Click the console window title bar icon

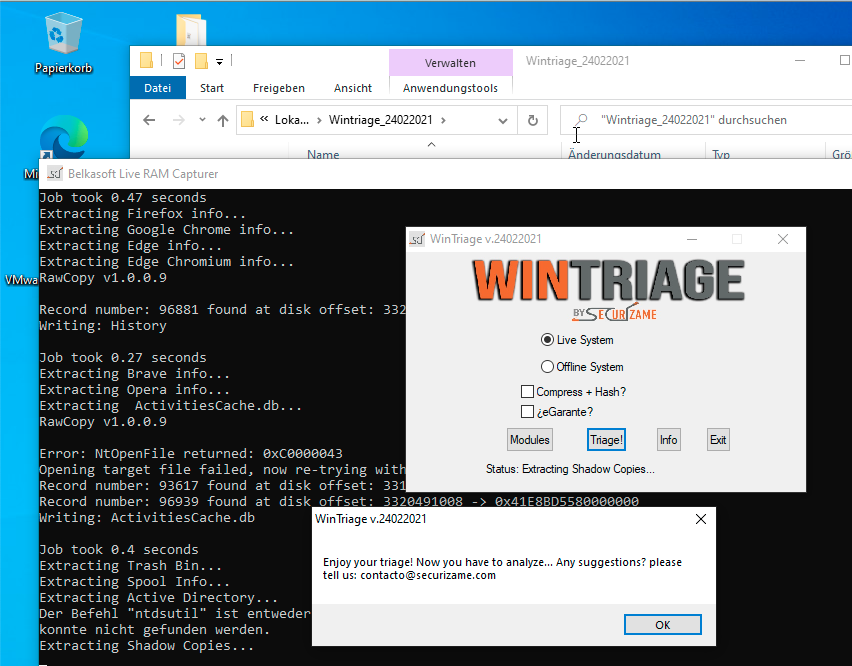[x=55, y=174]
